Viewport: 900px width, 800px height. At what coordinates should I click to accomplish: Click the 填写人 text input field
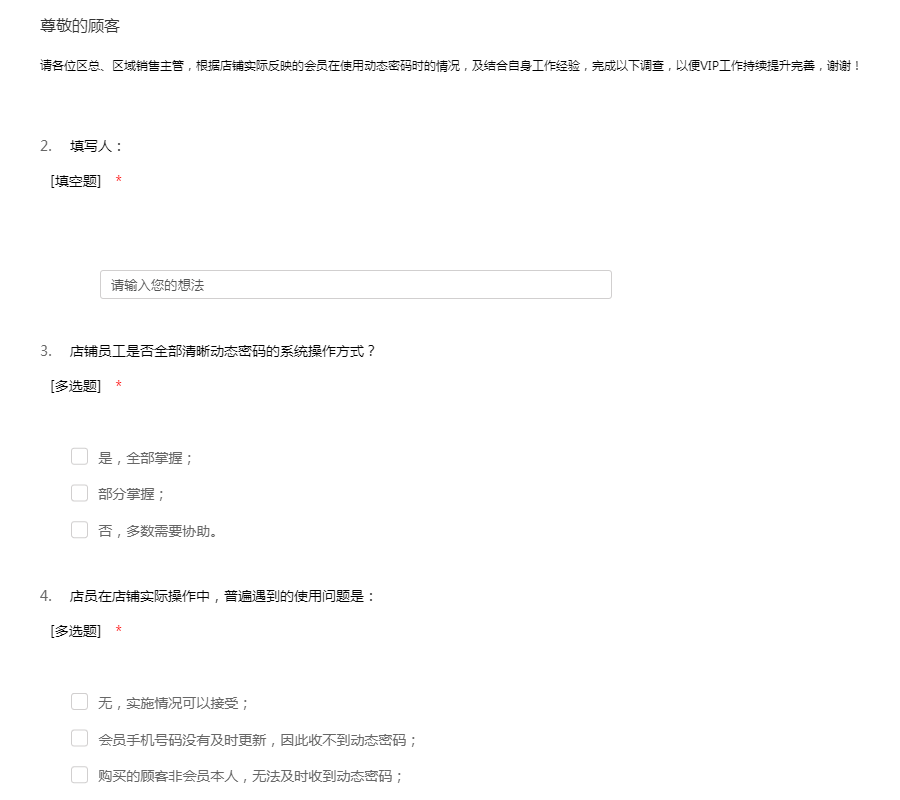[355, 285]
